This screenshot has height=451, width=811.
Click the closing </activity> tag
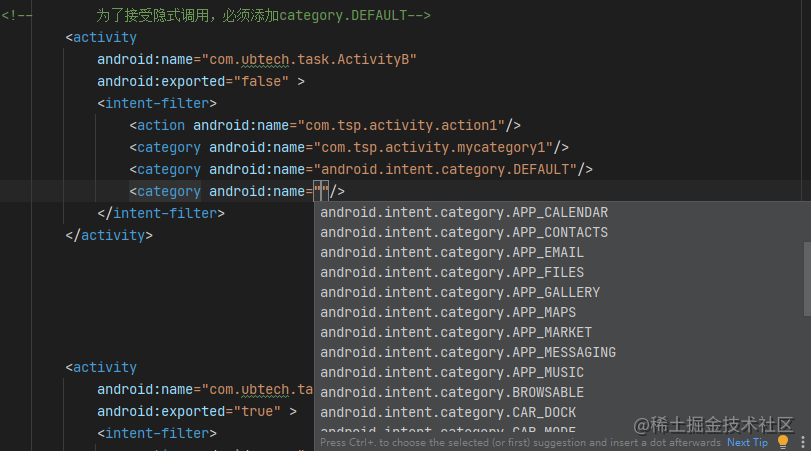(x=109, y=236)
